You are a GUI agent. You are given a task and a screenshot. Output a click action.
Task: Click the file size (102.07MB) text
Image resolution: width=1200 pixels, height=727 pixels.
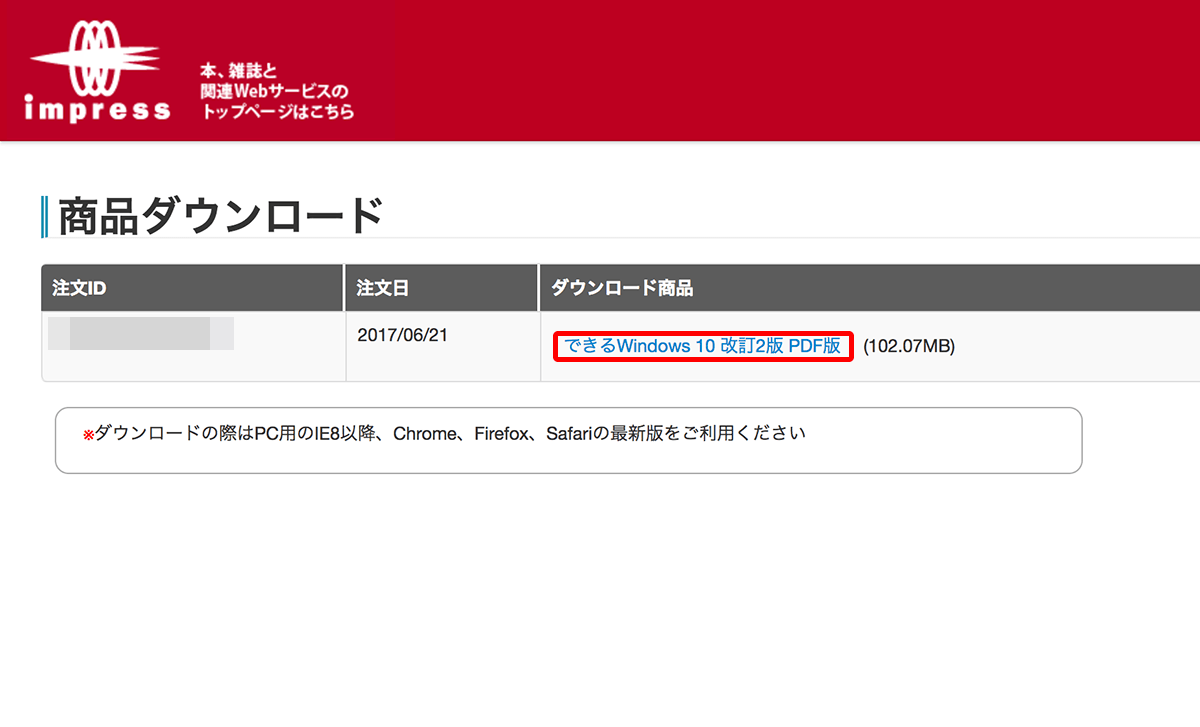coord(909,347)
